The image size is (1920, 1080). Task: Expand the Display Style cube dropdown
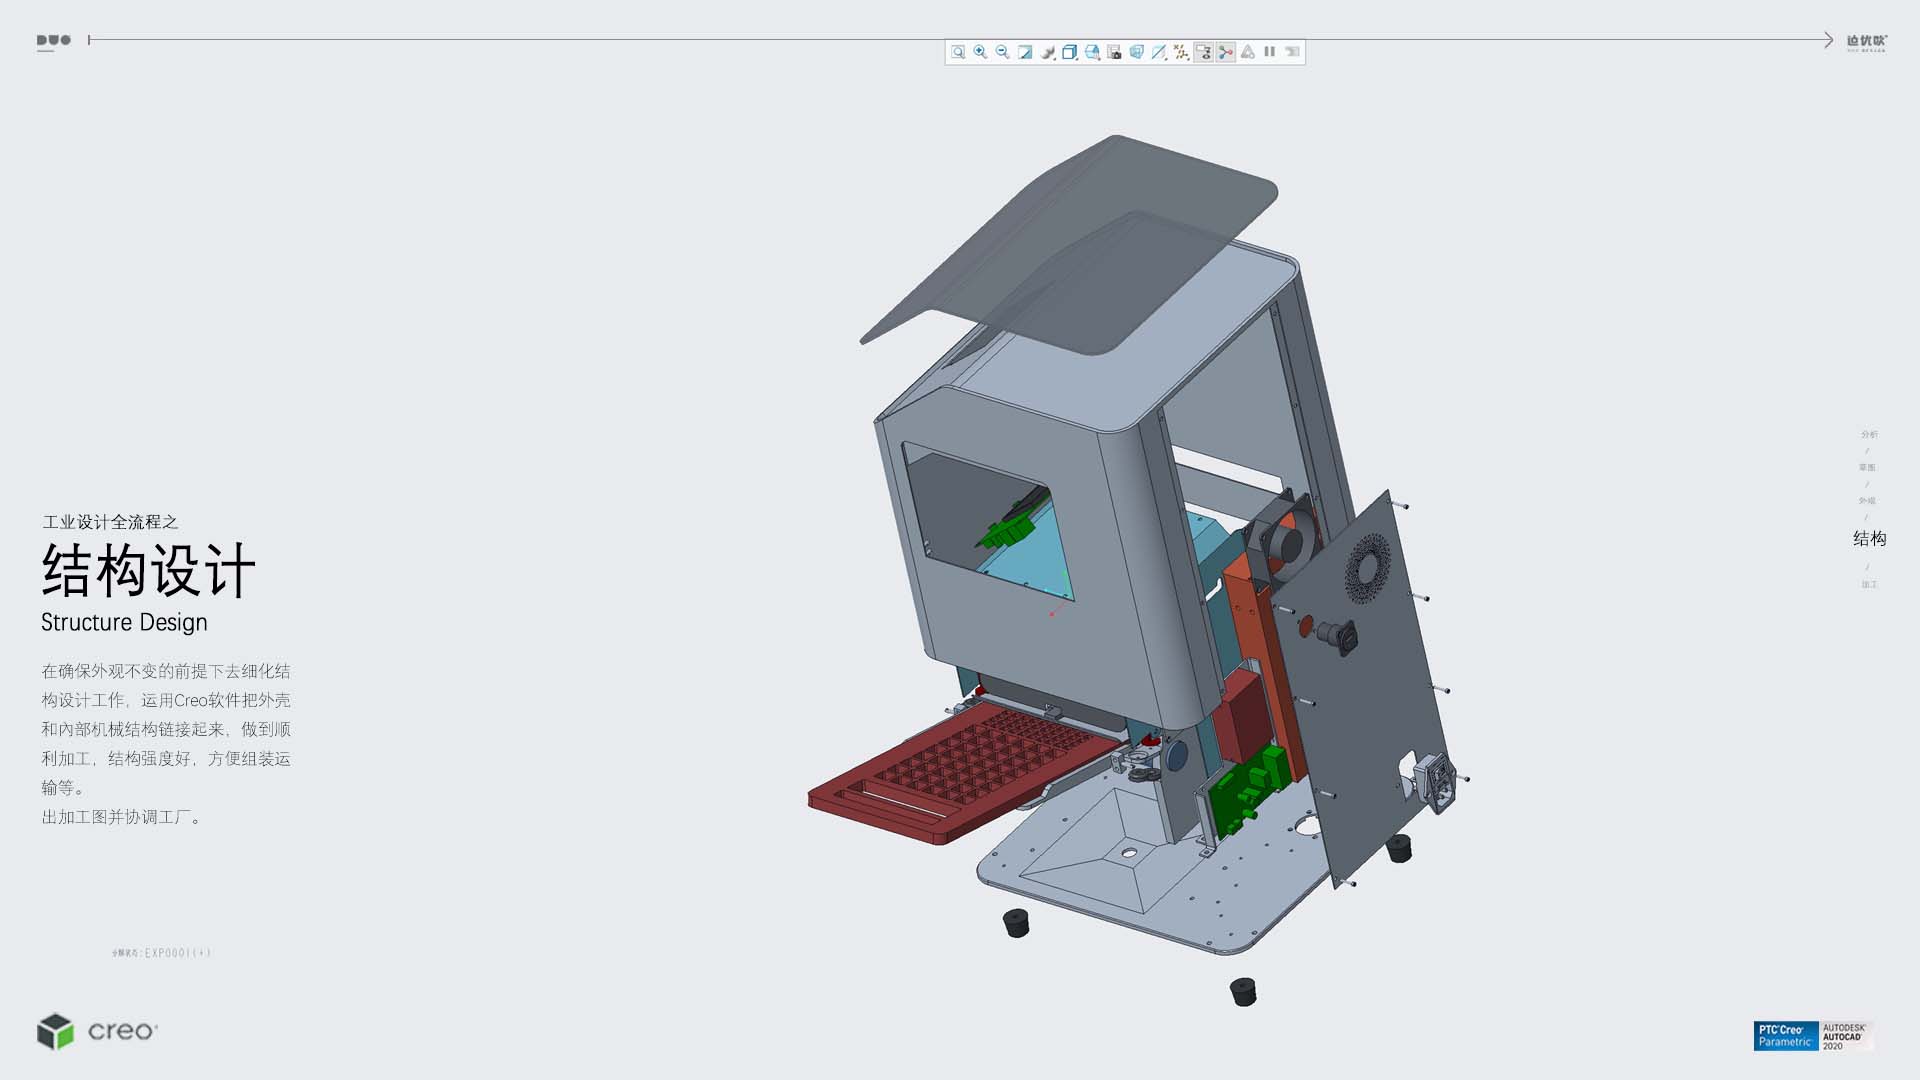pos(1069,52)
